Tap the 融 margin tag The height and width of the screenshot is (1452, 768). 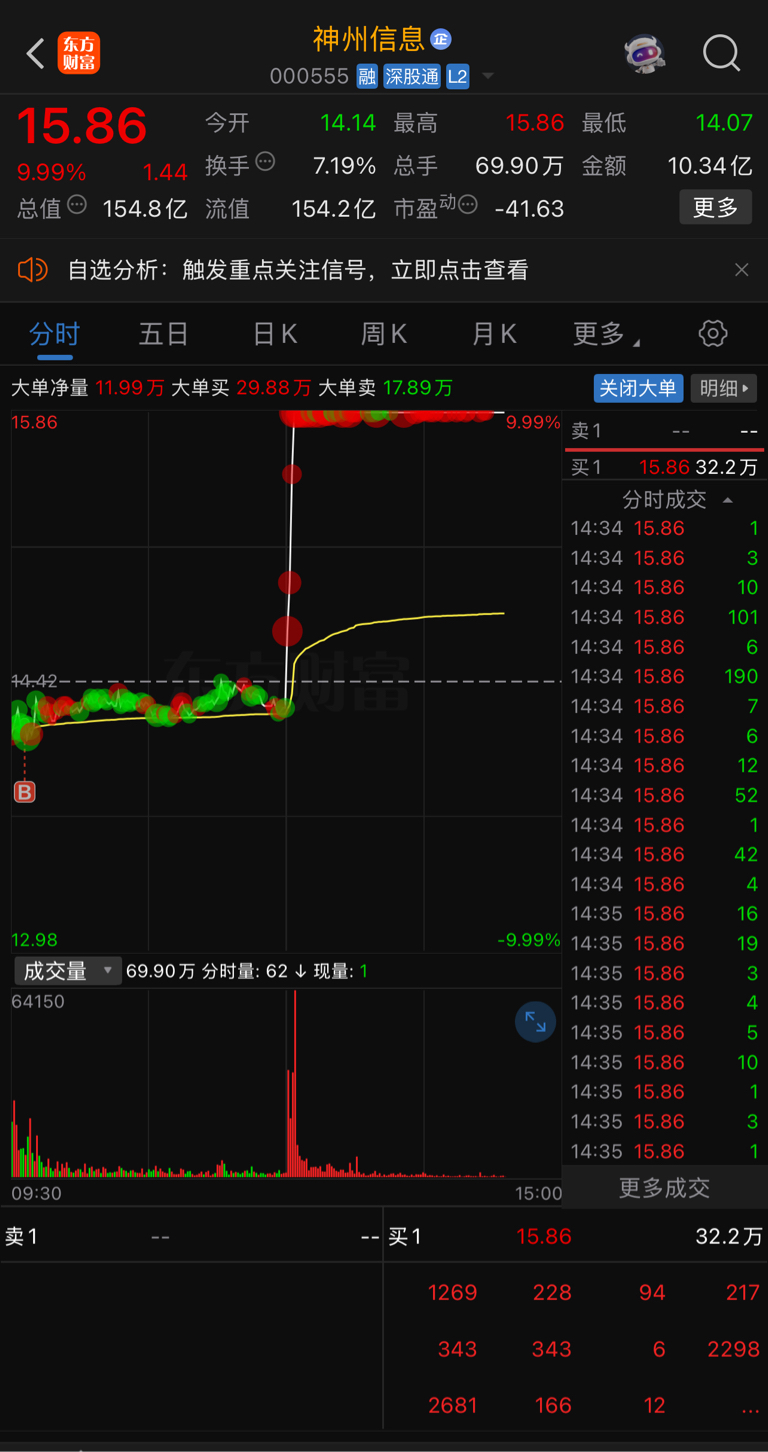(367, 77)
